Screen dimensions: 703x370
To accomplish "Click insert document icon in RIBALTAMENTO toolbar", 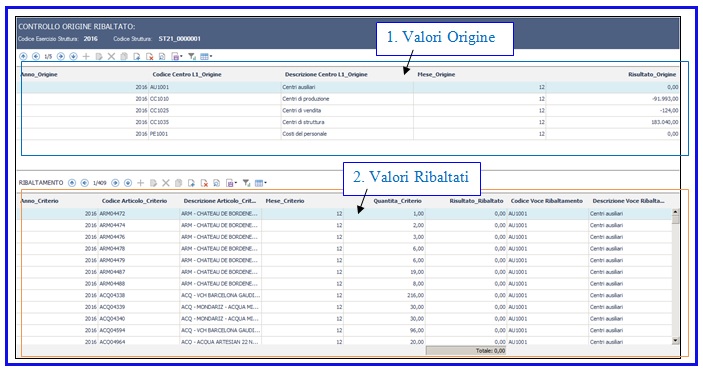I will pyautogui.click(x=191, y=183).
